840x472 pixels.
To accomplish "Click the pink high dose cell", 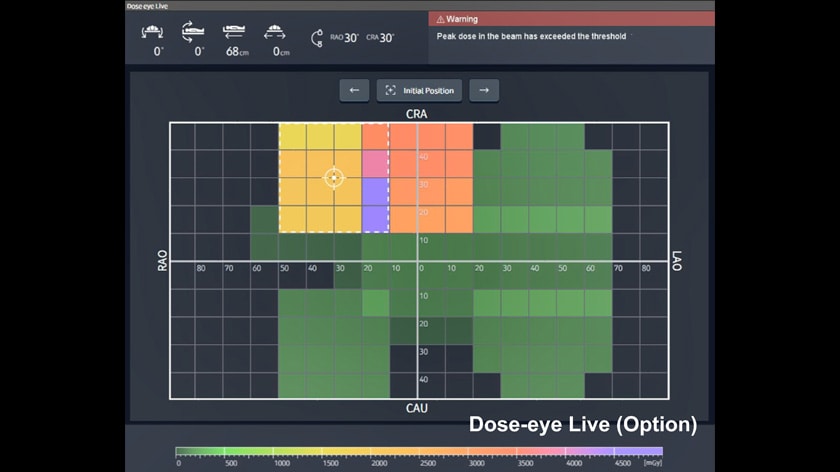I will (x=375, y=163).
